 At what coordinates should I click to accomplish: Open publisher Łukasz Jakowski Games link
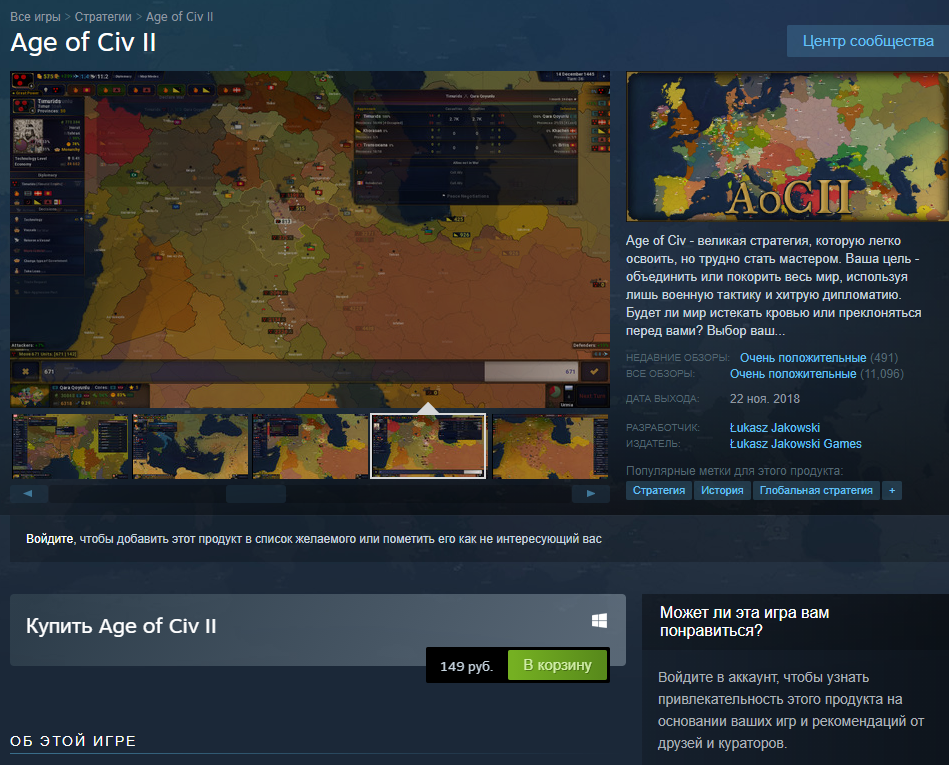(x=795, y=444)
